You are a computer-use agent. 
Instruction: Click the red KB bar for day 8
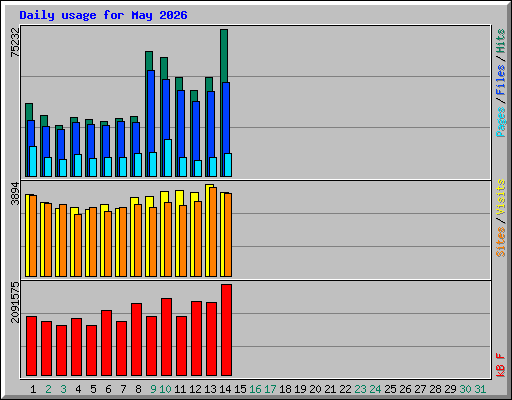click(136, 340)
